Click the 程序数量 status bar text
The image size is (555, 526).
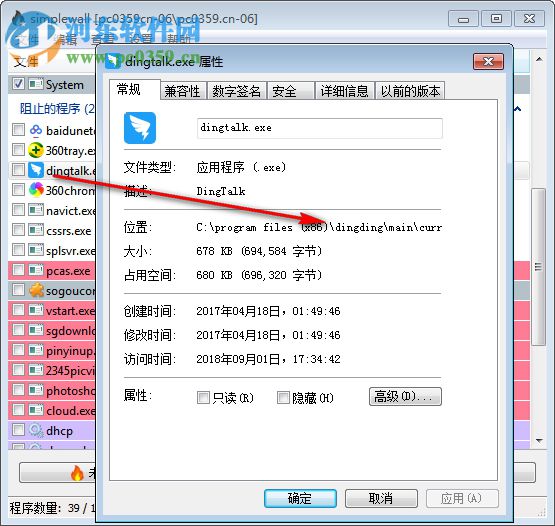52,508
